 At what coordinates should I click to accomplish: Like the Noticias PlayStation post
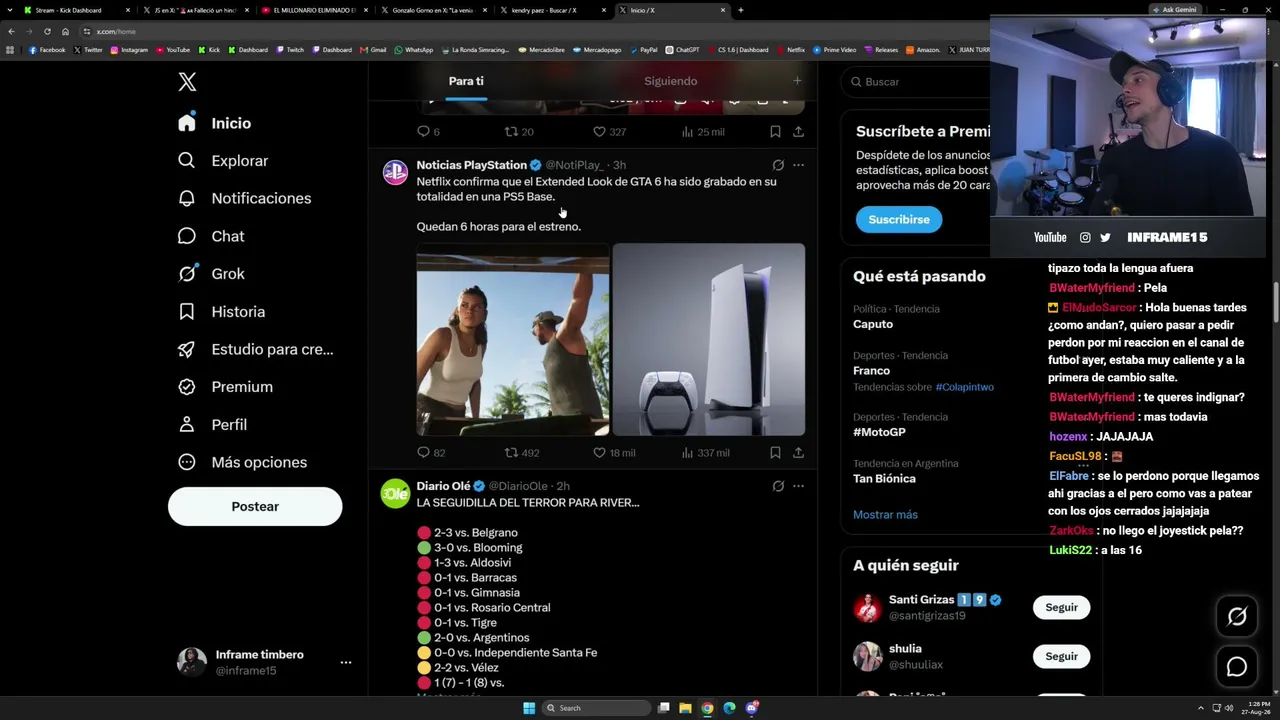[x=599, y=453]
